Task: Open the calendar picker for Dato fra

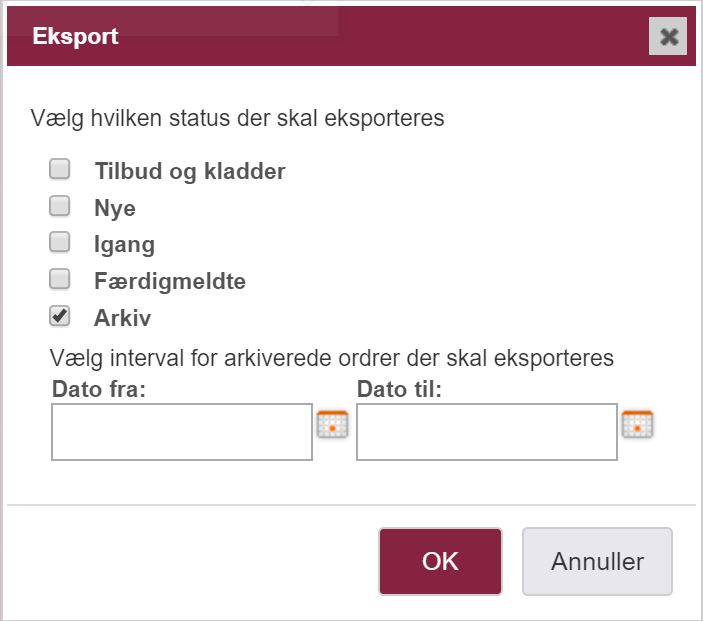Action: coord(332,424)
